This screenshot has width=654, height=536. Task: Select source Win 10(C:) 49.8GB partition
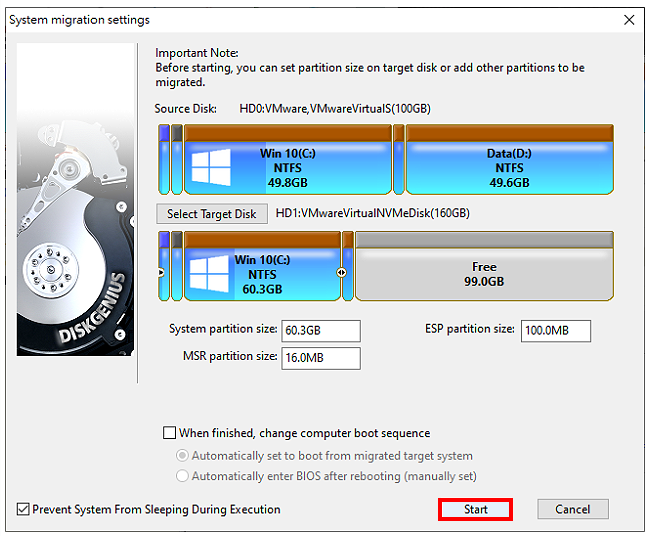pos(288,159)
